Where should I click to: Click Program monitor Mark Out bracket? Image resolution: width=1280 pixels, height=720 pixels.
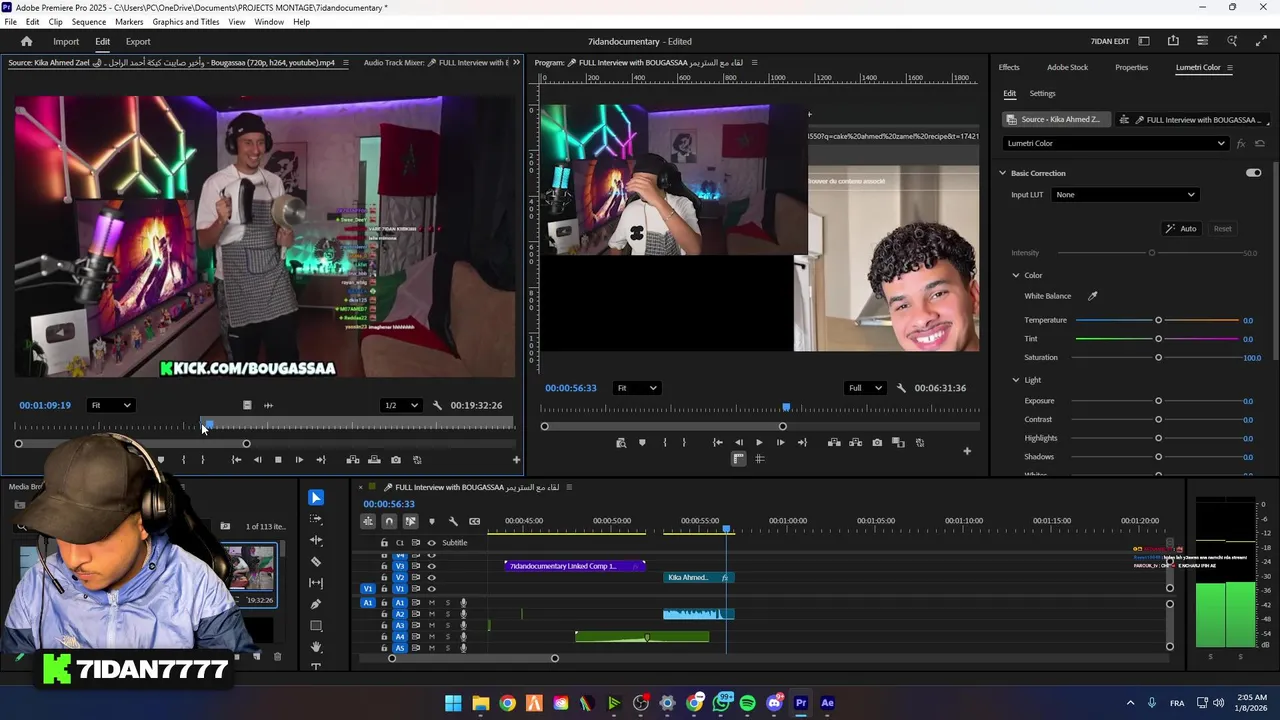[684, 442]
